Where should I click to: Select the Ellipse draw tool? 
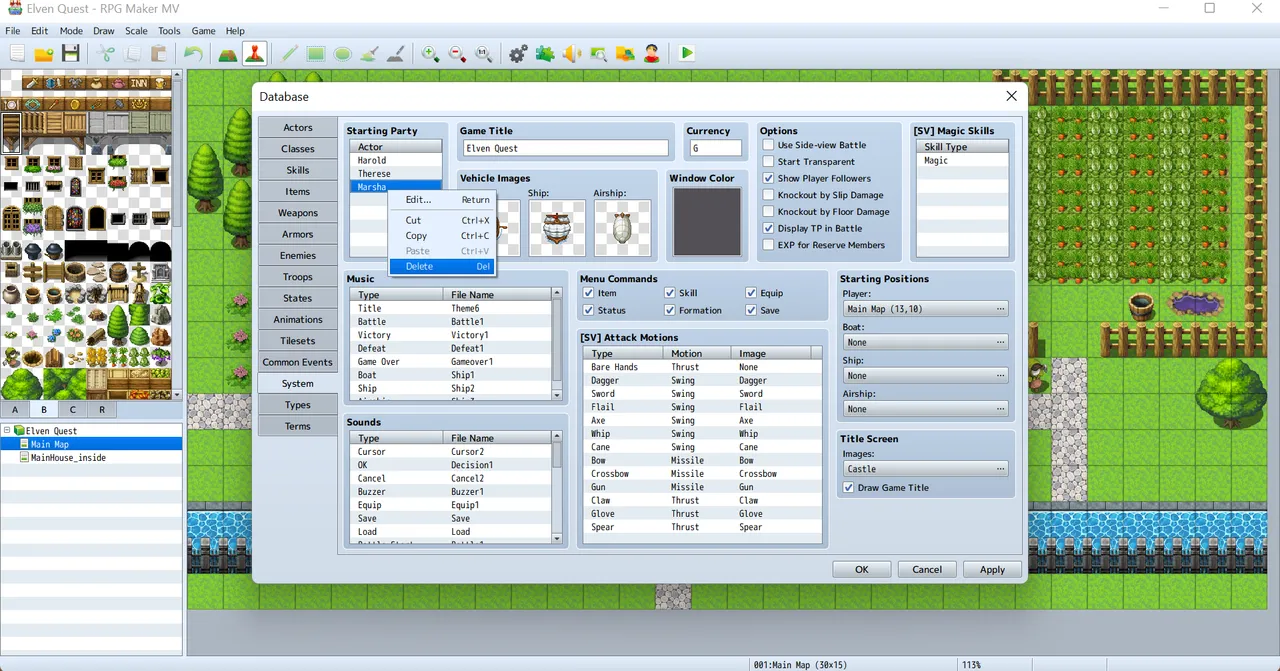pos(342,53)
